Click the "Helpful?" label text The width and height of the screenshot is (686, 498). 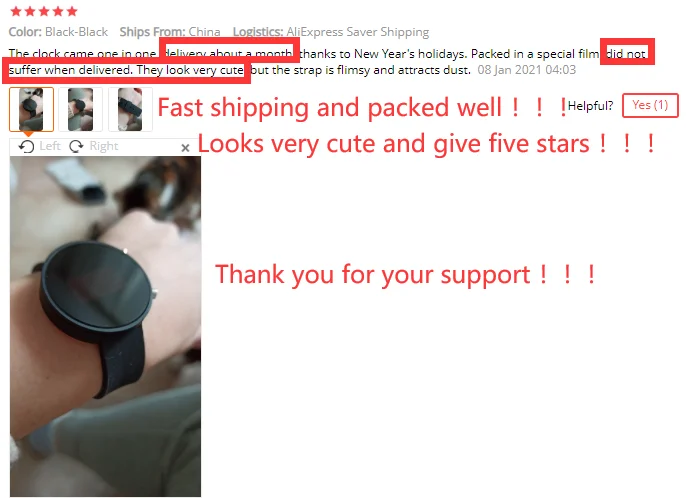590,106
